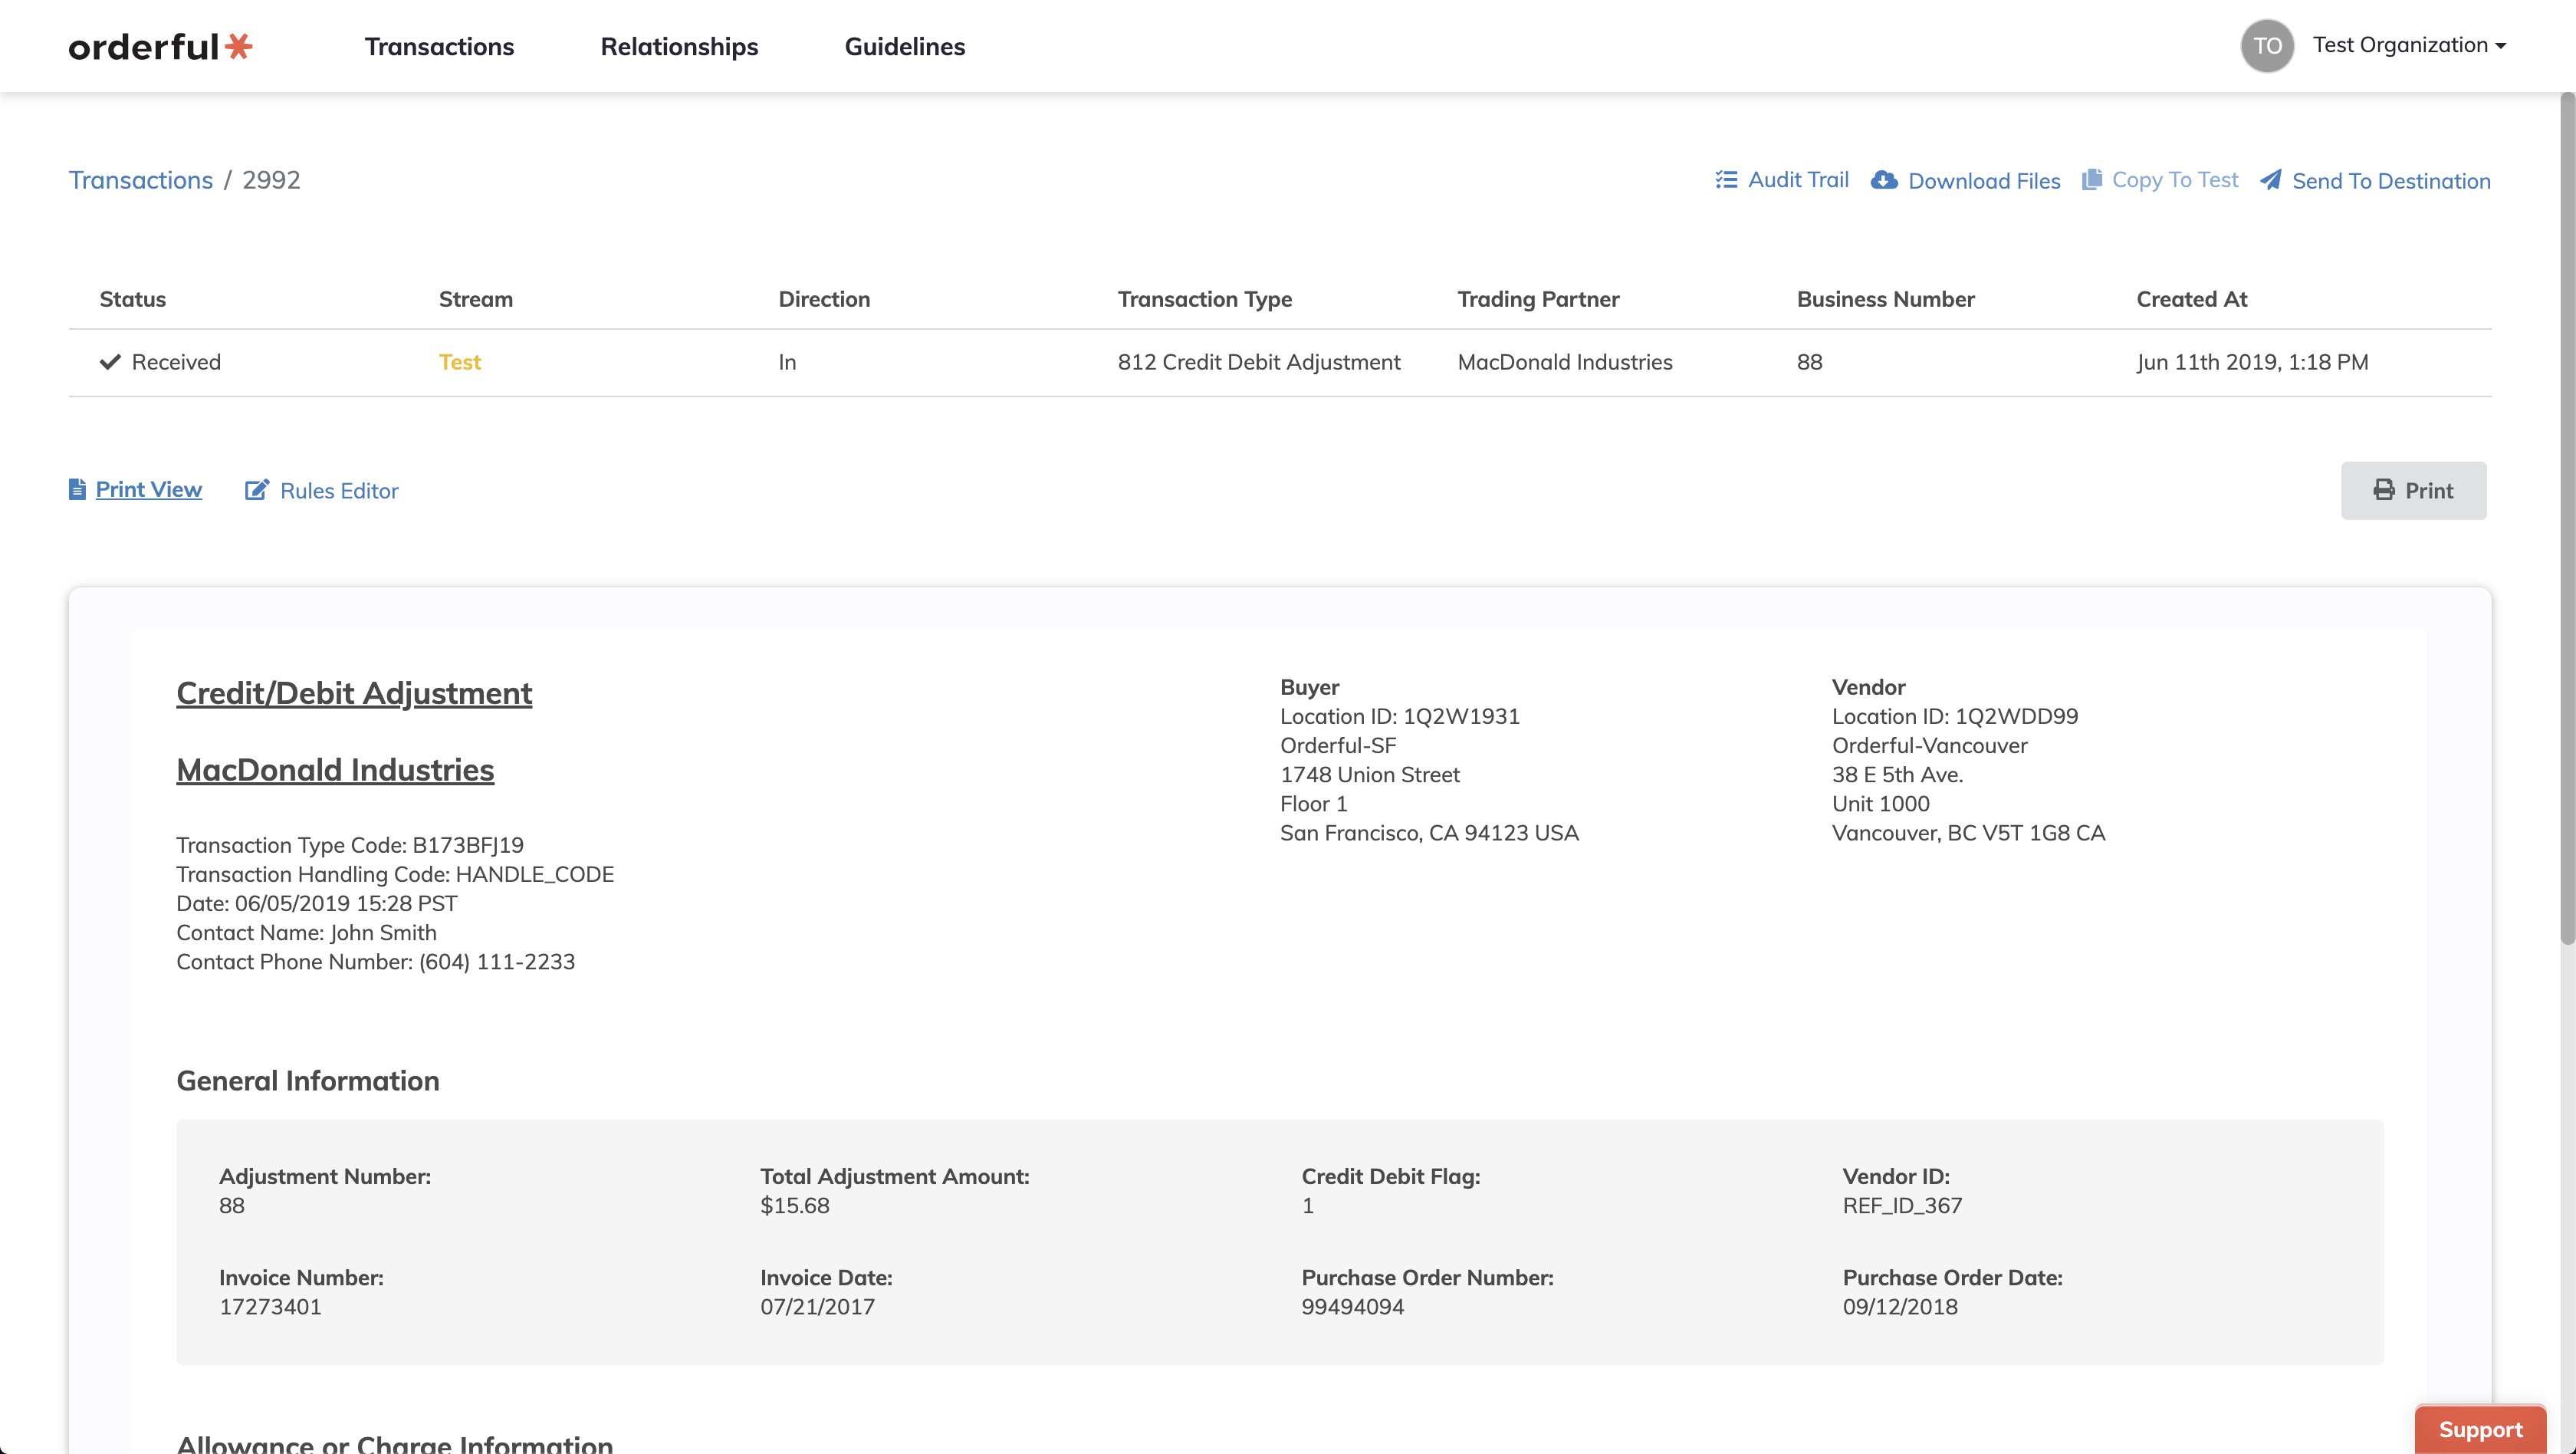Open the Guidelines nav item
This screenshot has width=2576, height=1454.
[904, 47]
